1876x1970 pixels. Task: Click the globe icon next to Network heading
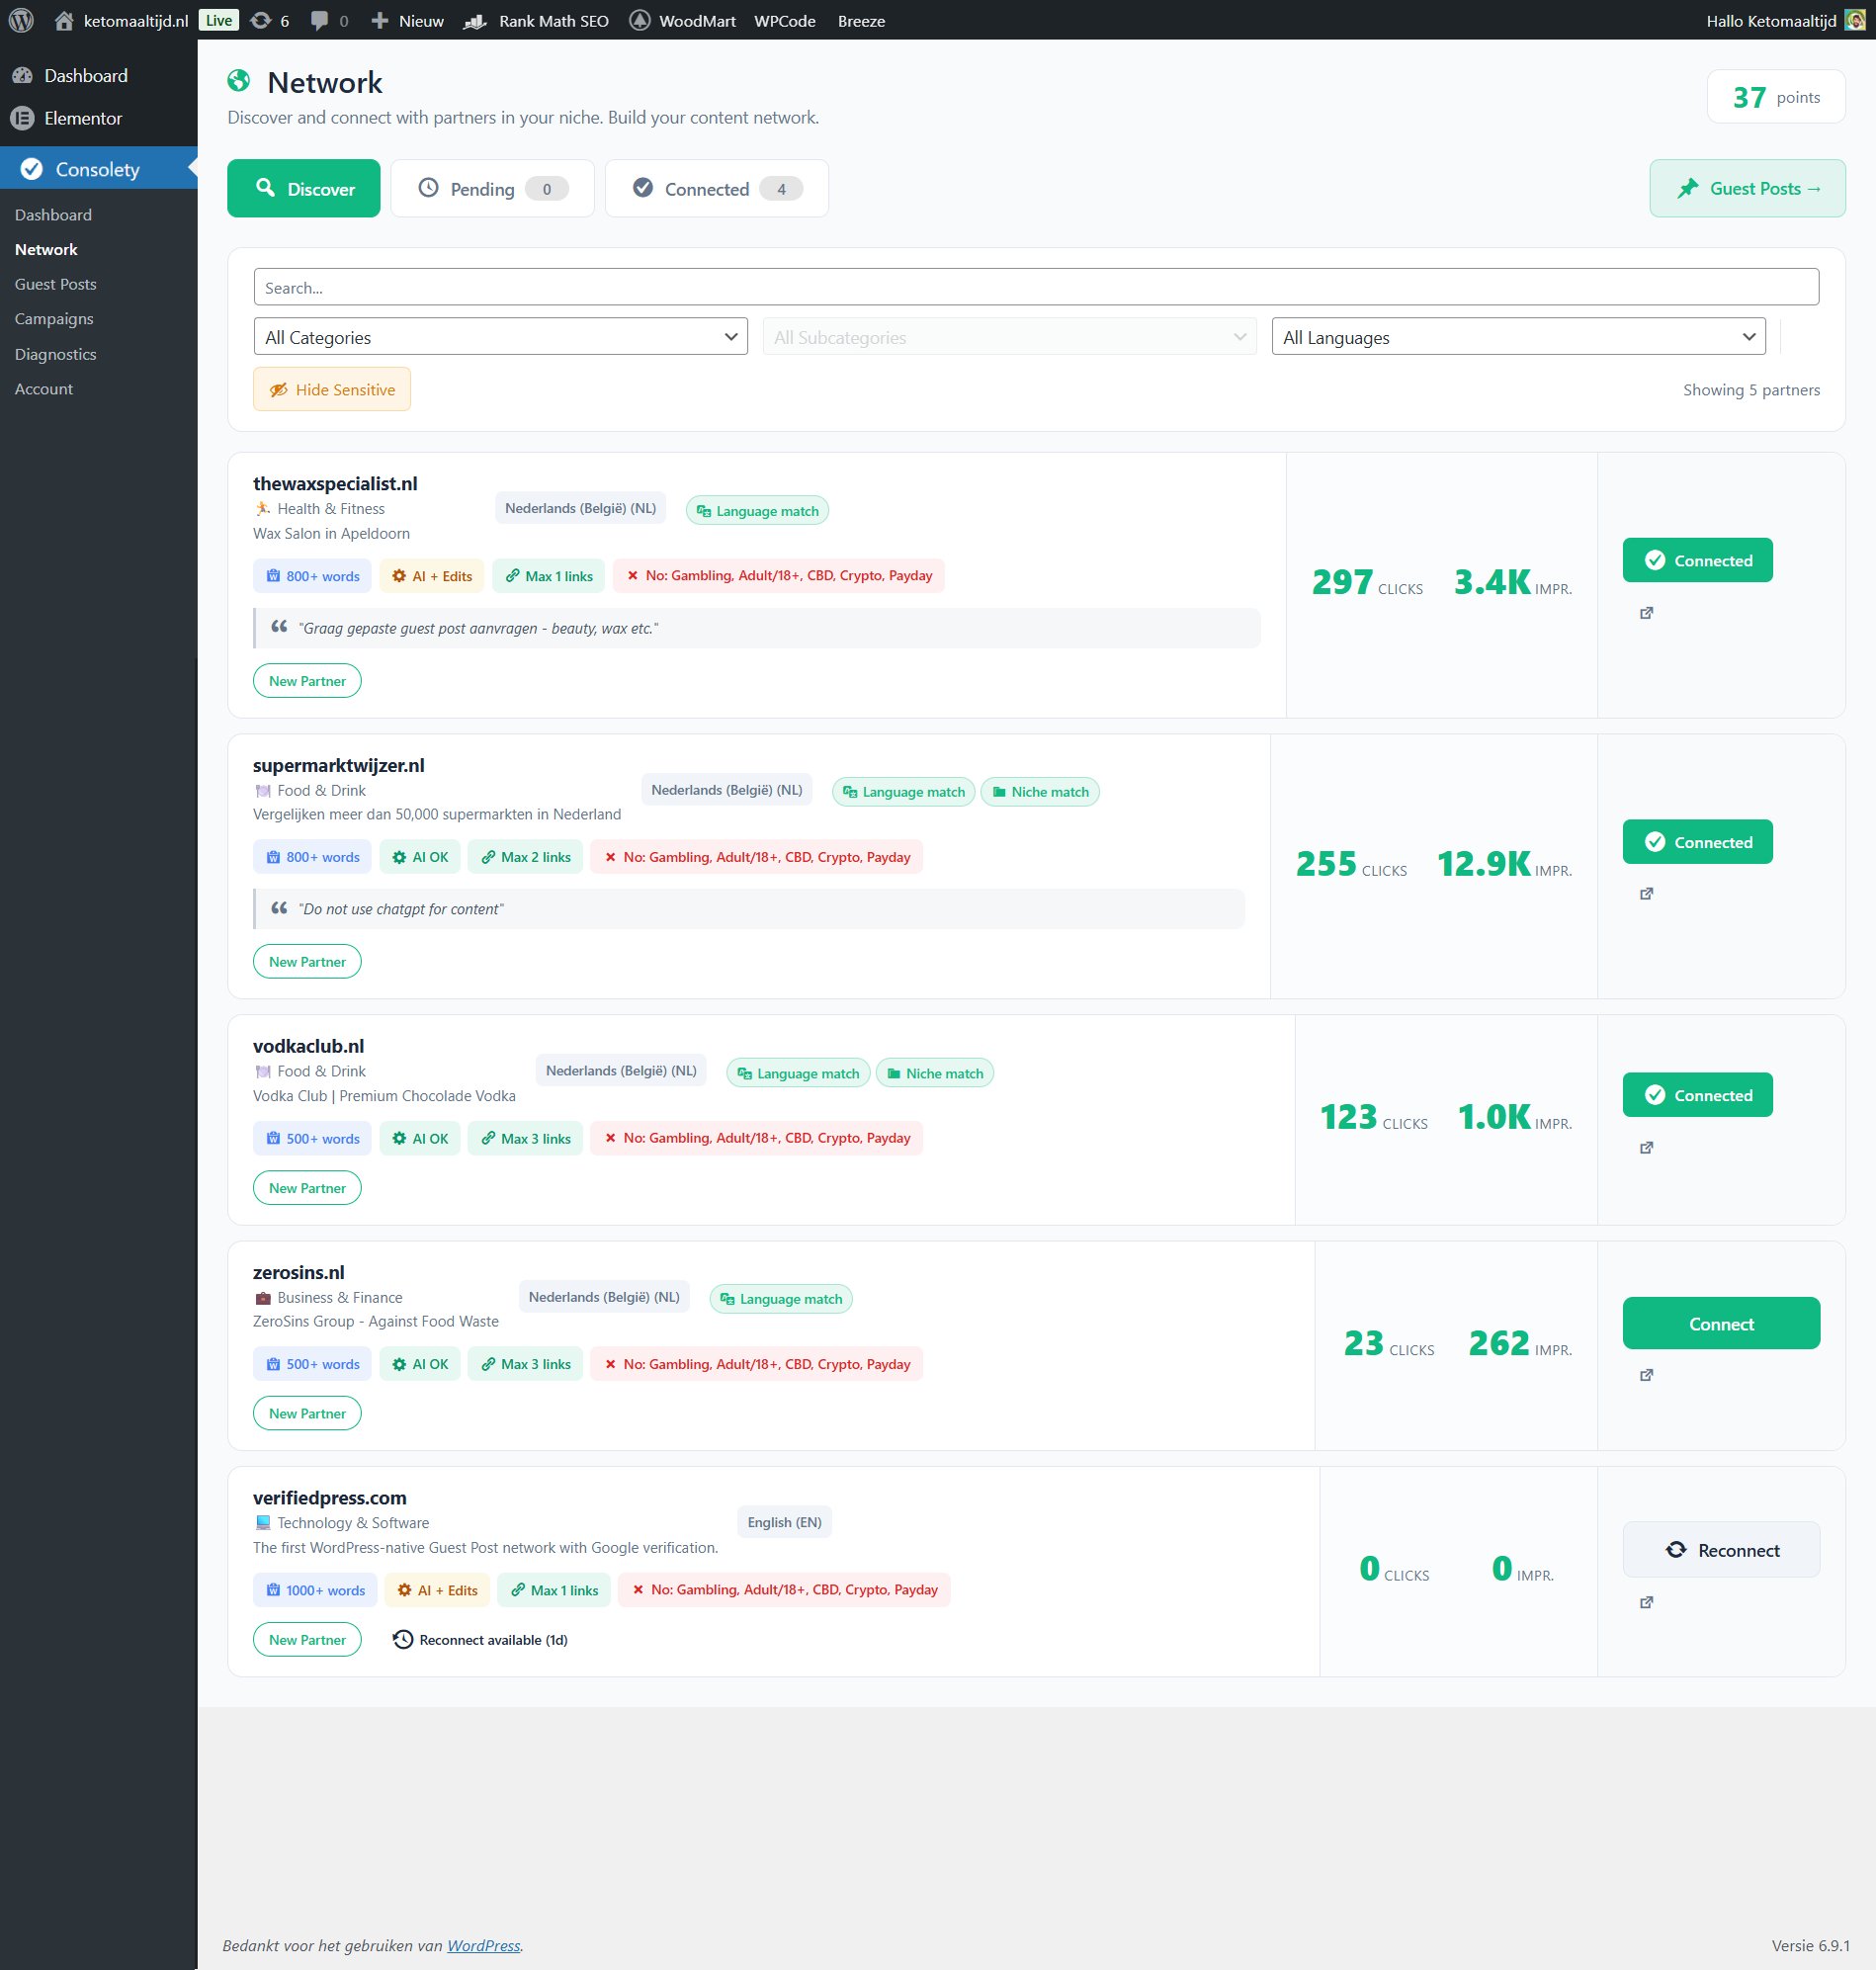point(237,80)
